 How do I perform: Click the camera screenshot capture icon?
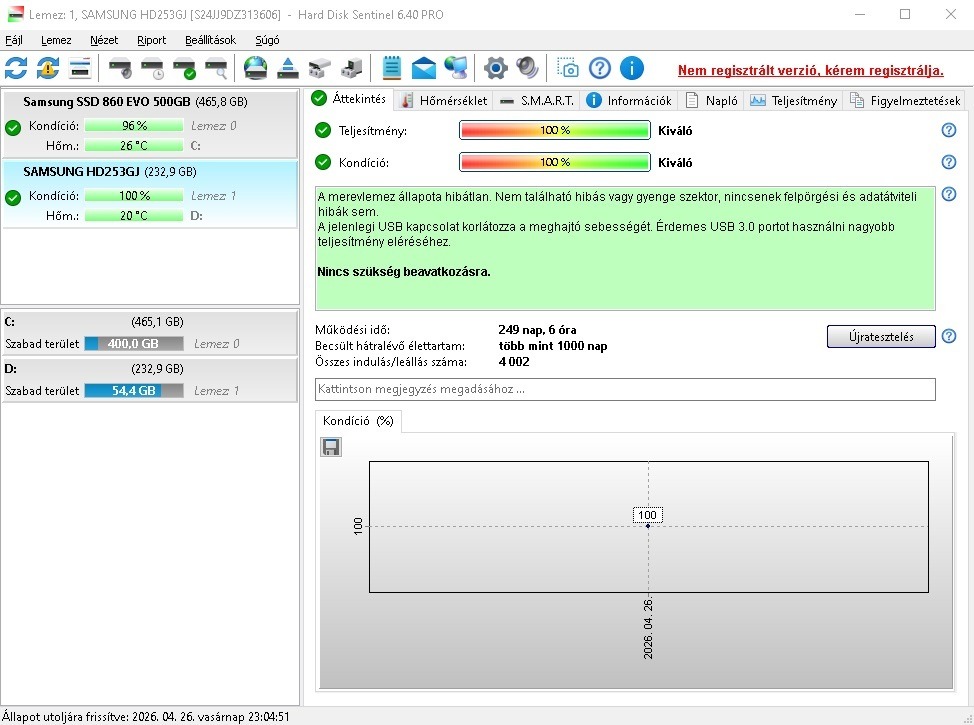pyautogui.click(x=568, y=68)
